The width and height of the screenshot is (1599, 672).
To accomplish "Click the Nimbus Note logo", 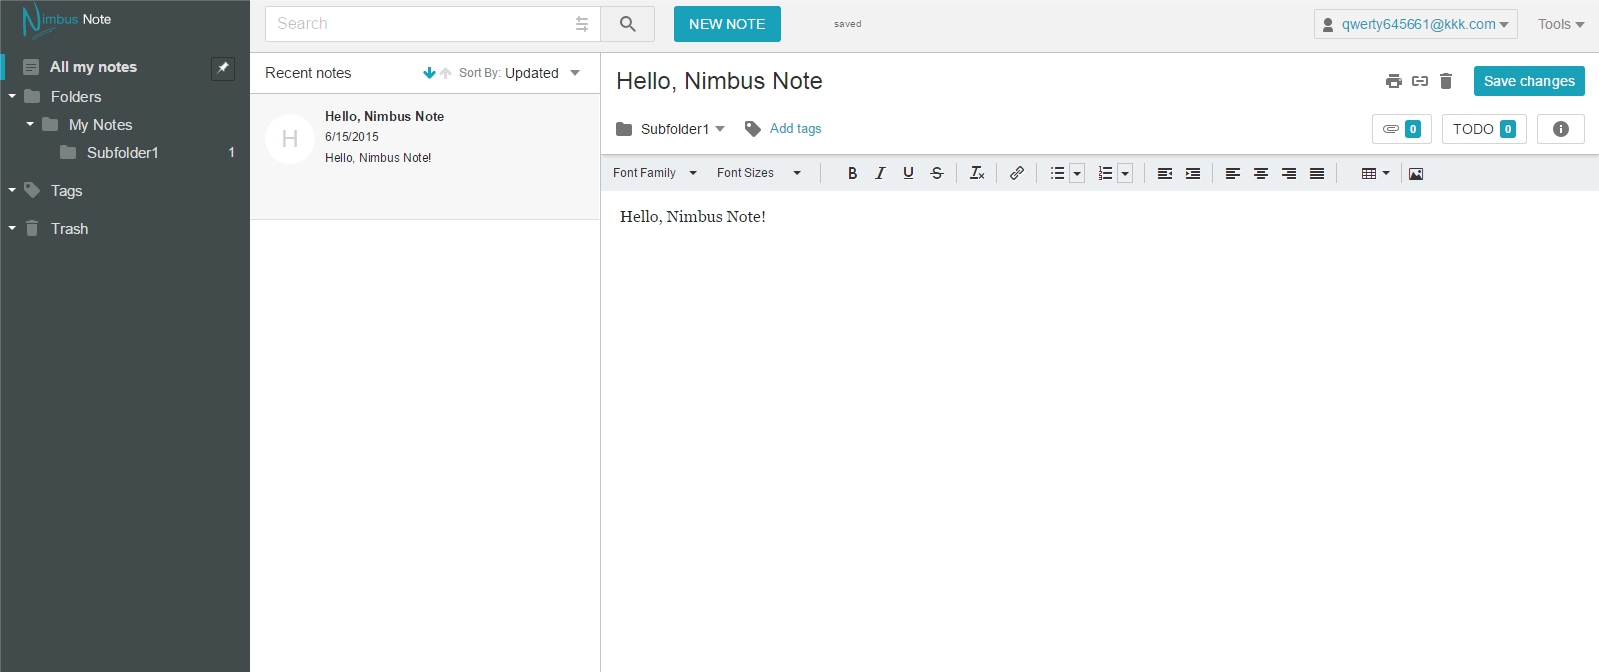I will [x=67, y=20].
